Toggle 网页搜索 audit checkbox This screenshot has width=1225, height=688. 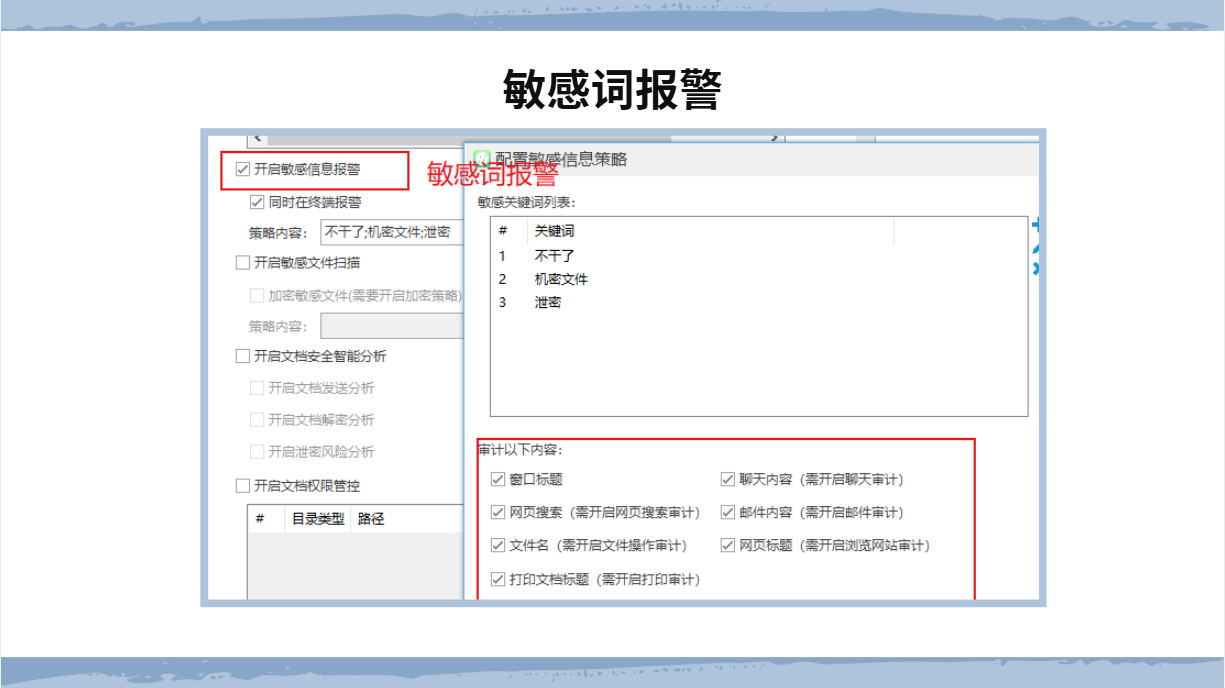[498, 513]
